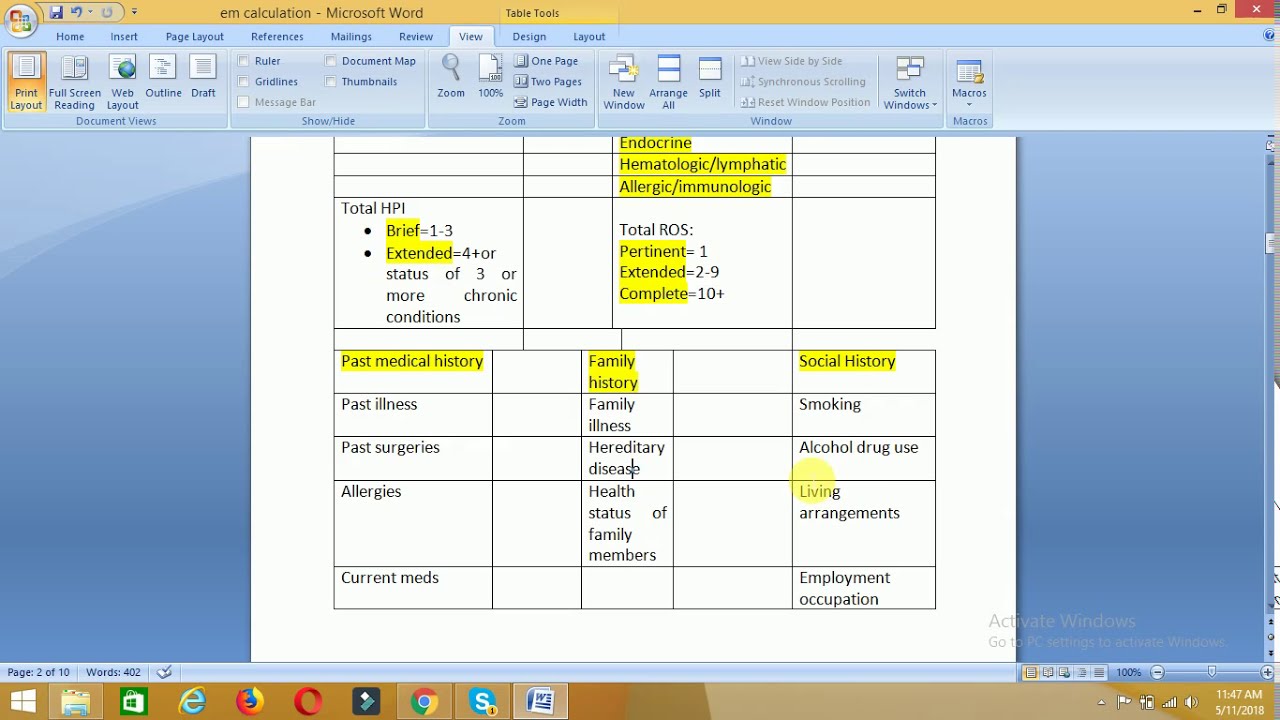The height and width of the screenshot is (720, 1280).
Task: Open Skype from taskbar
Action: point(483,702)
